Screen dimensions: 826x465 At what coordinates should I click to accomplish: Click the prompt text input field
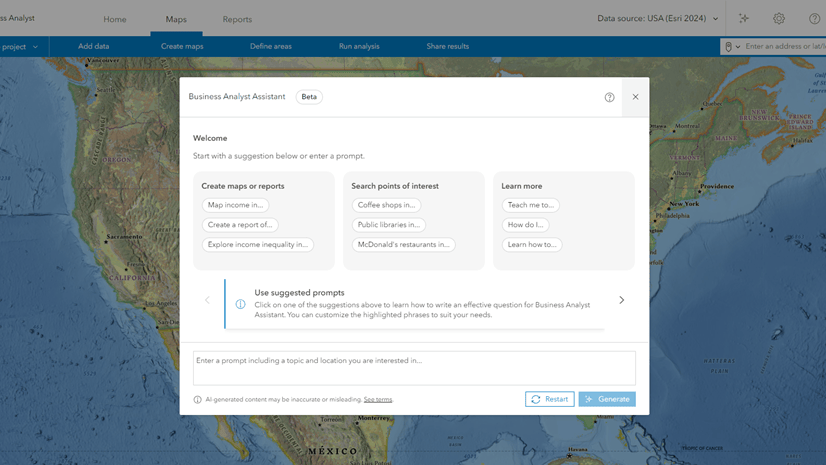[414, 367]
